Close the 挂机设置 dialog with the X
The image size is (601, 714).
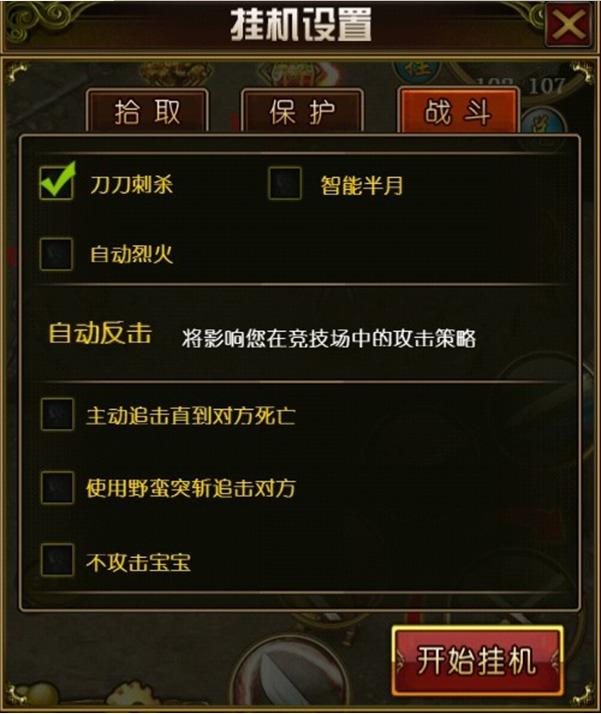(x=569, y=25)
